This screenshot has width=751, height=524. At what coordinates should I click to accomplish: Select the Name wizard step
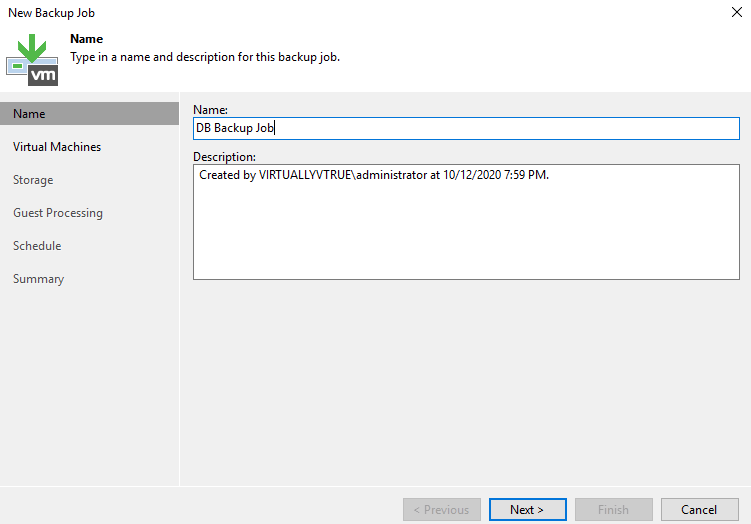click(89, 114)
